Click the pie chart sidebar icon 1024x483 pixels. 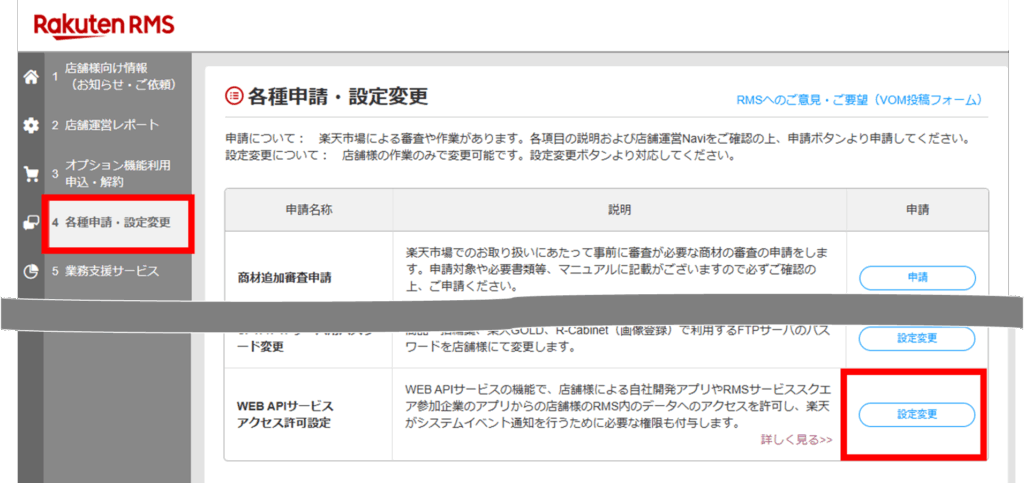tap(30, 272)
